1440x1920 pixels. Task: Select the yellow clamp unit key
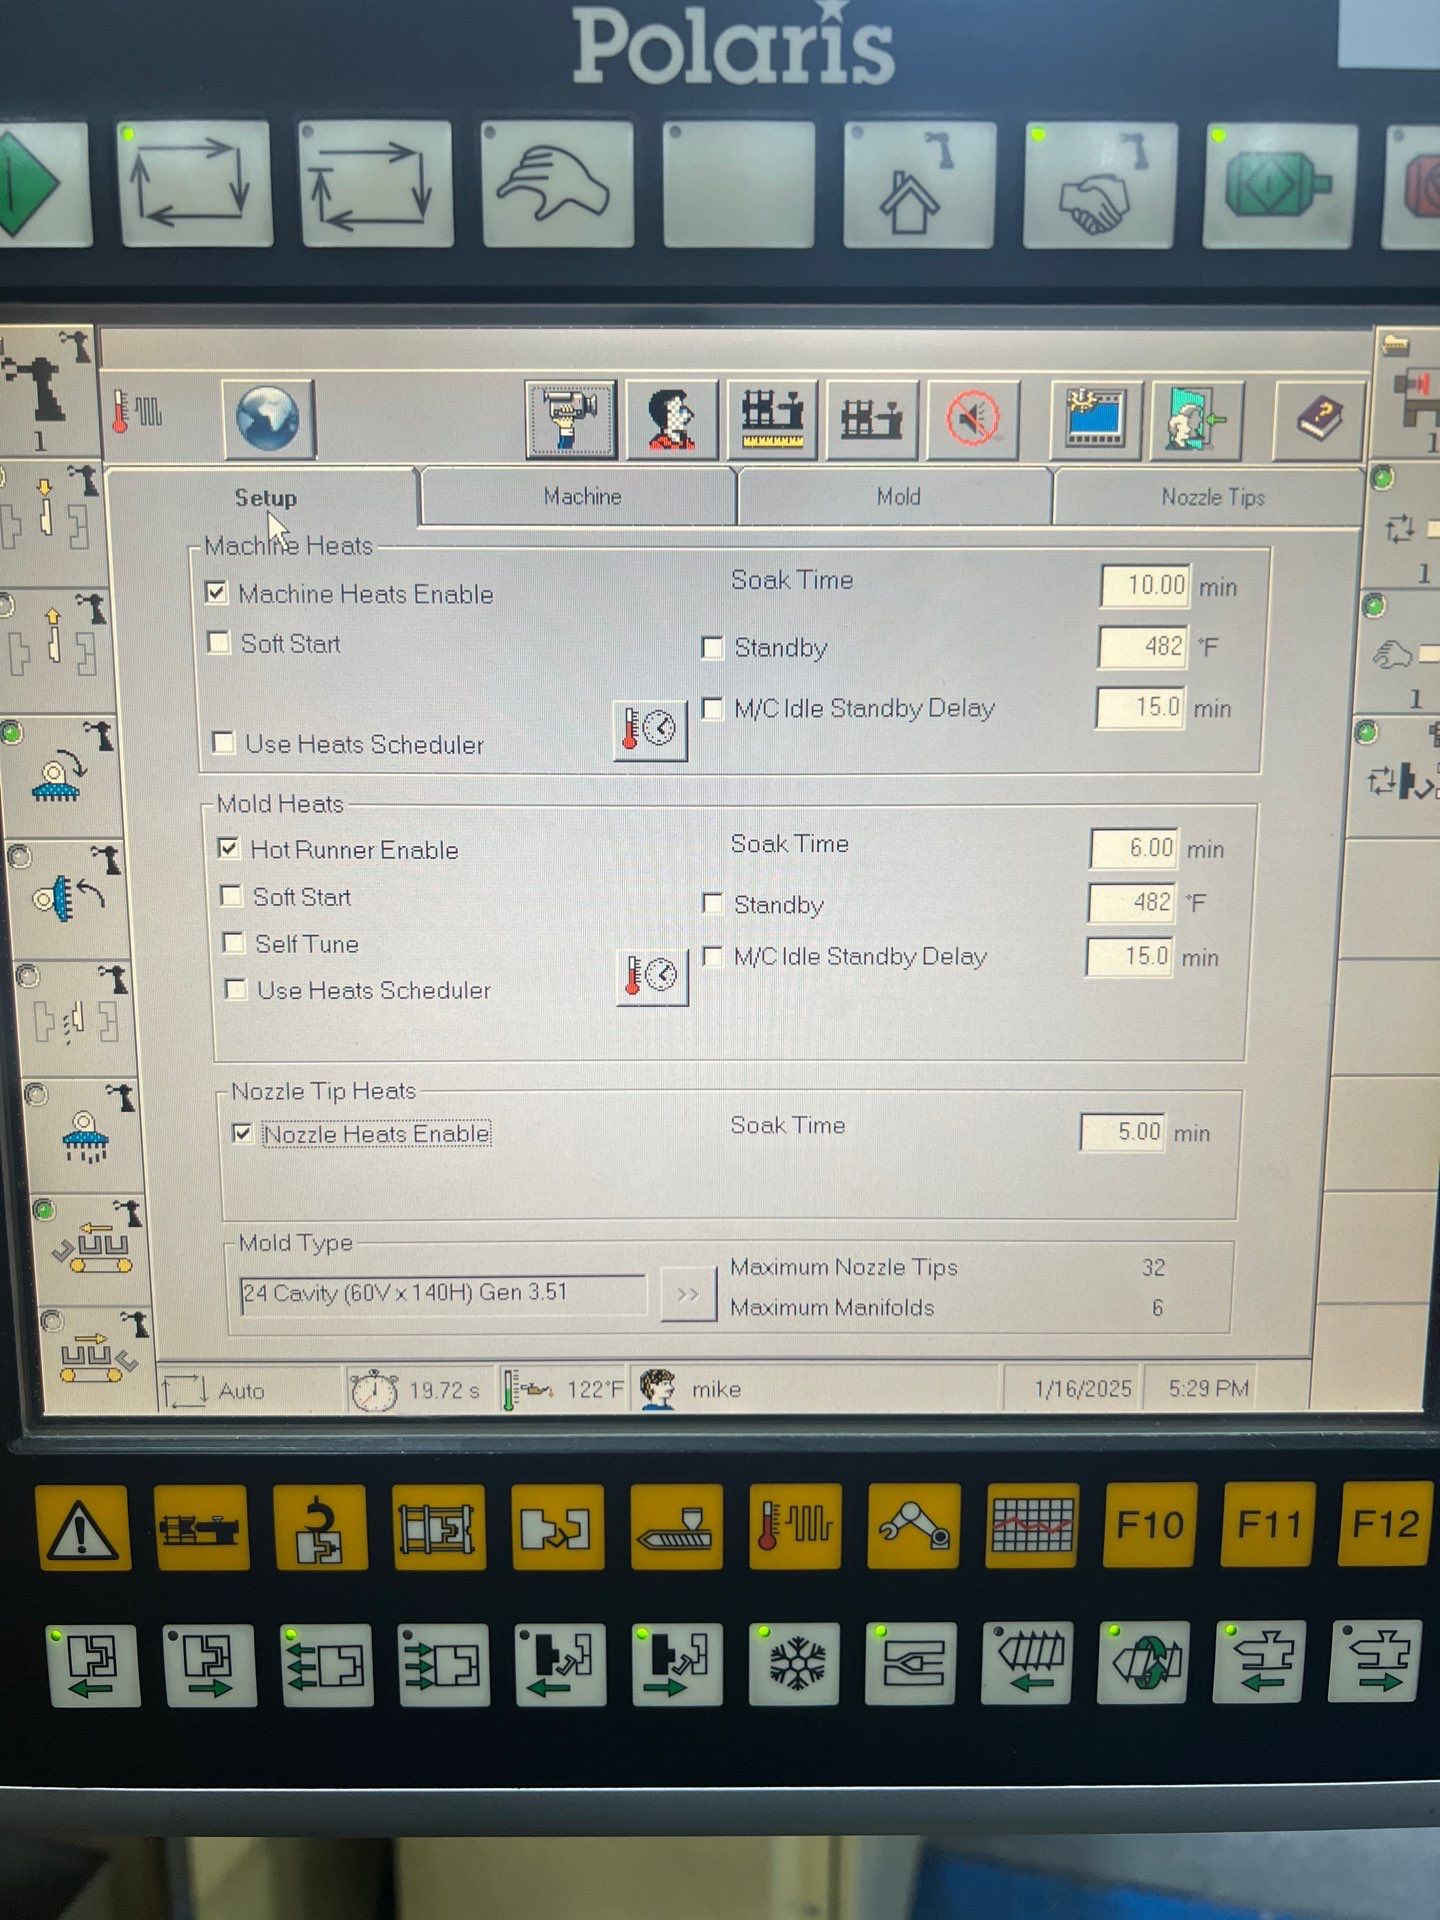tap(439, 1527)
